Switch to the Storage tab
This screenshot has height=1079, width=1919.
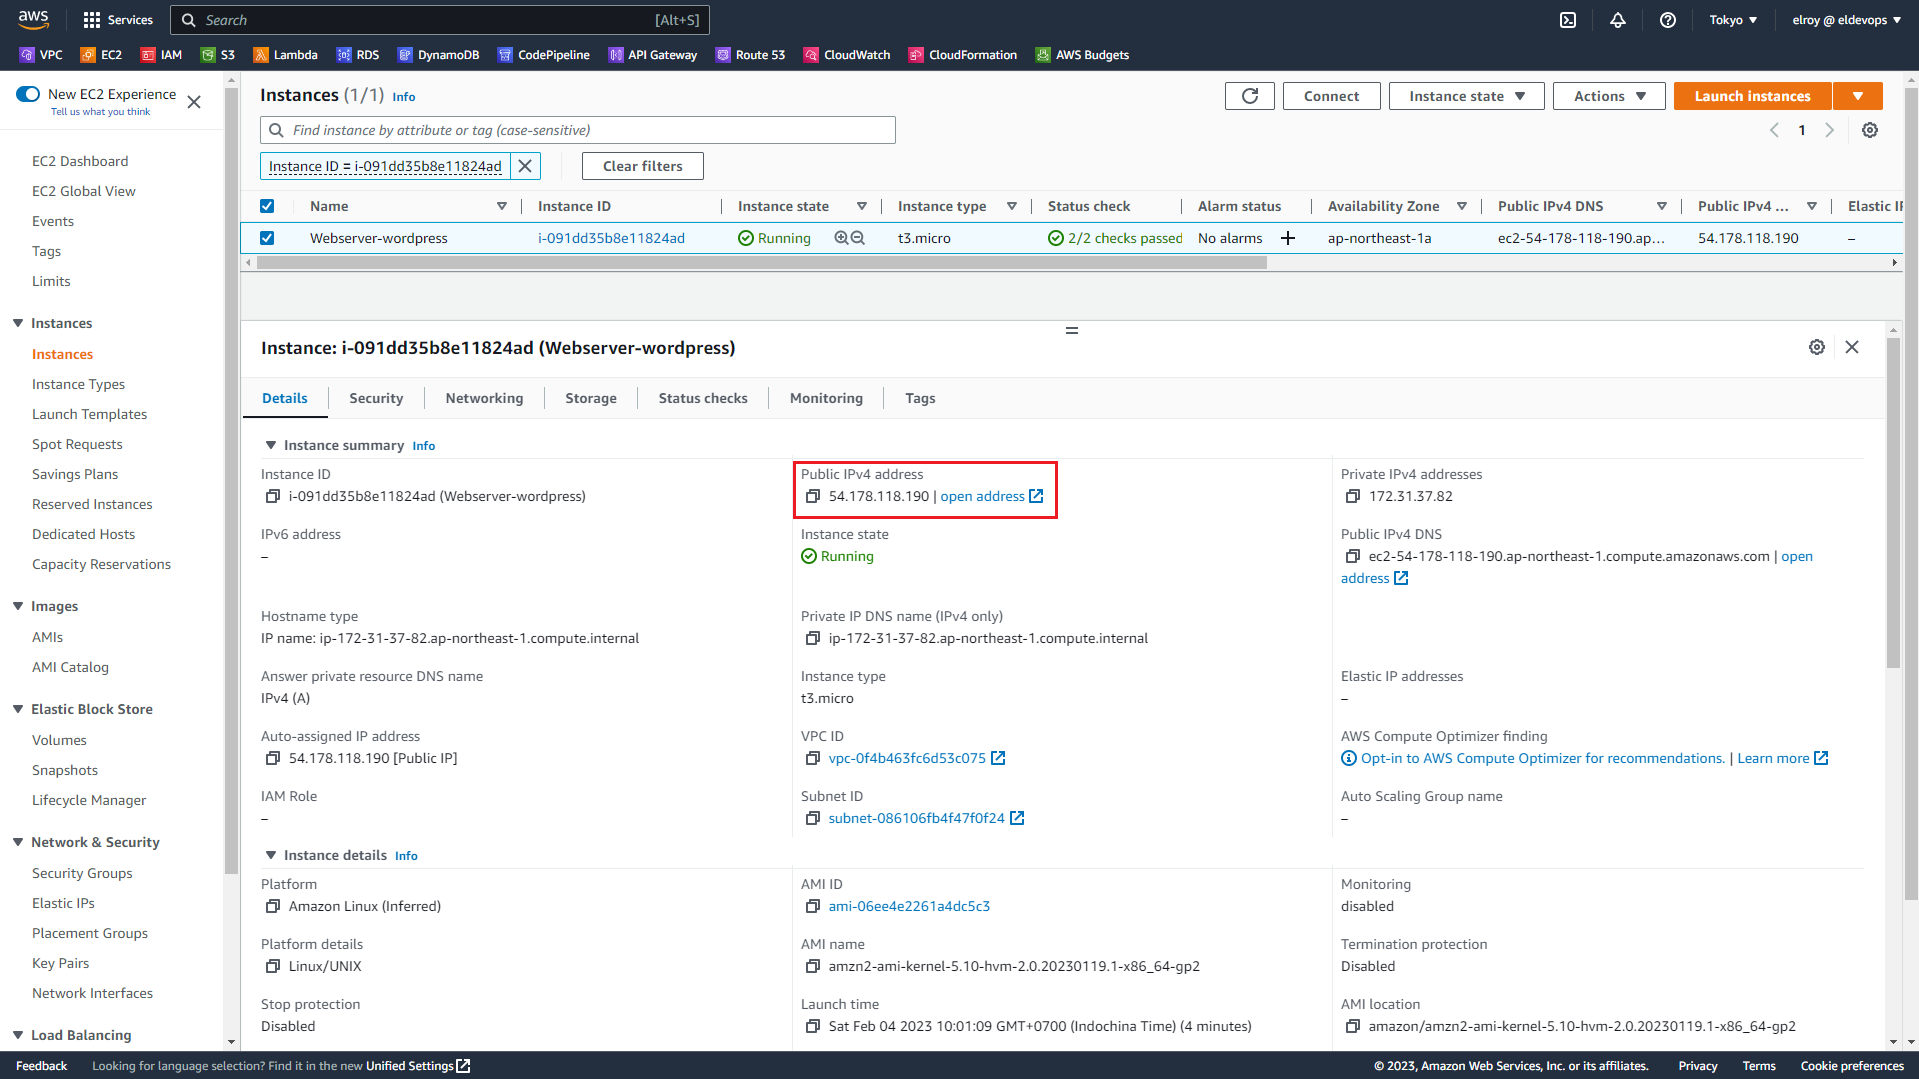[591, 398]
